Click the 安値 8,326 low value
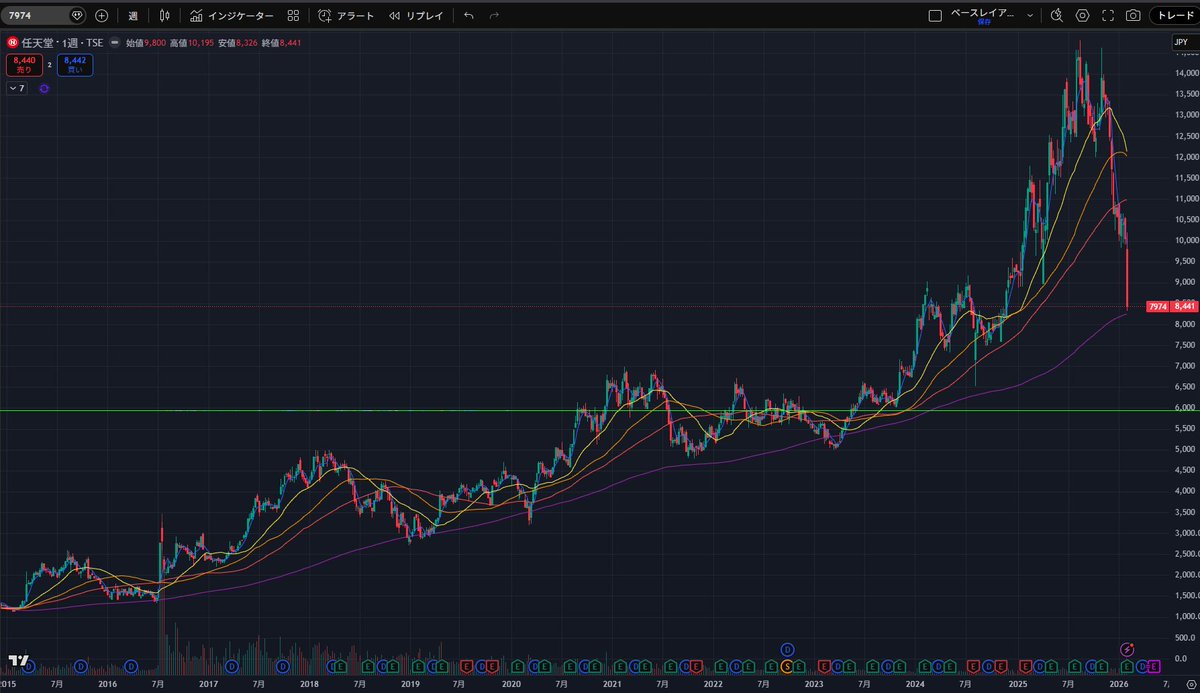 point(238,43)
